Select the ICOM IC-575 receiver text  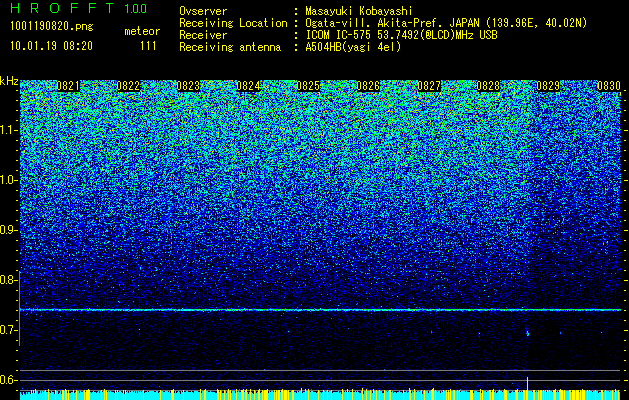[401, 35]
